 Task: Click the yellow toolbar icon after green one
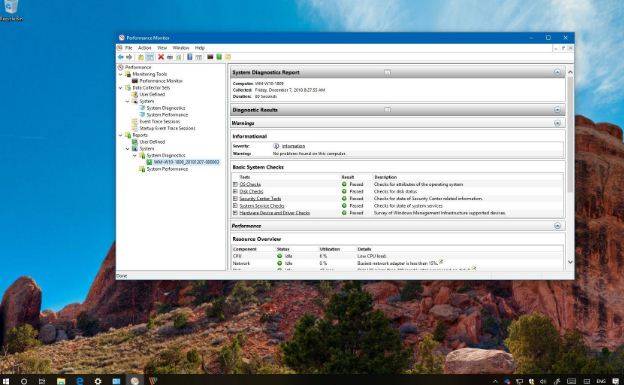pos(228,57)
